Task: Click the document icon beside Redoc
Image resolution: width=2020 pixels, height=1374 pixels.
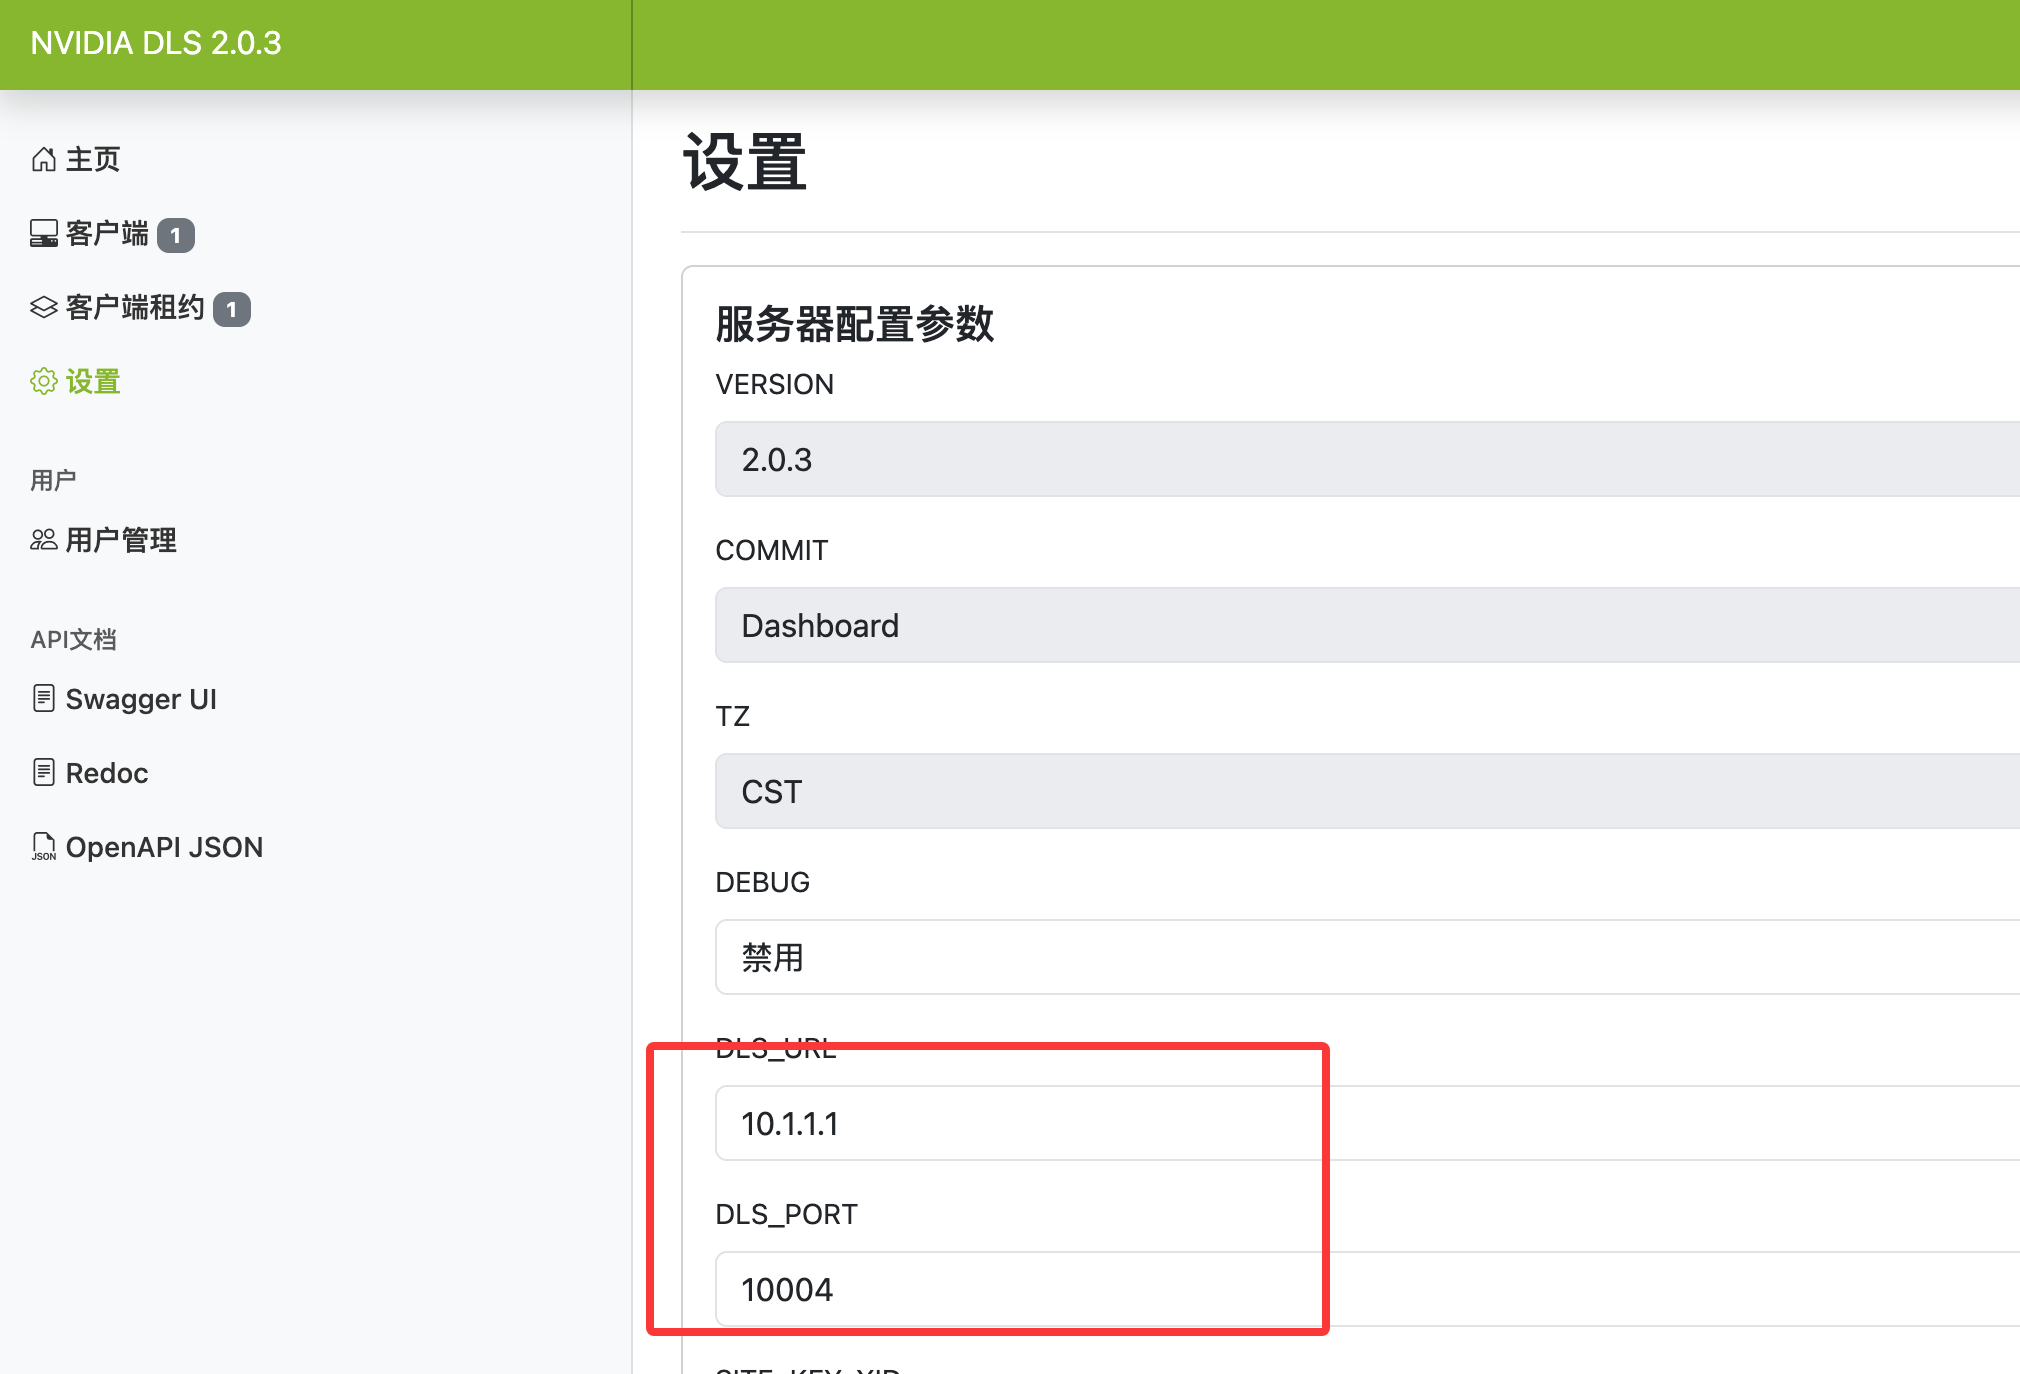Action: (43, 772)
